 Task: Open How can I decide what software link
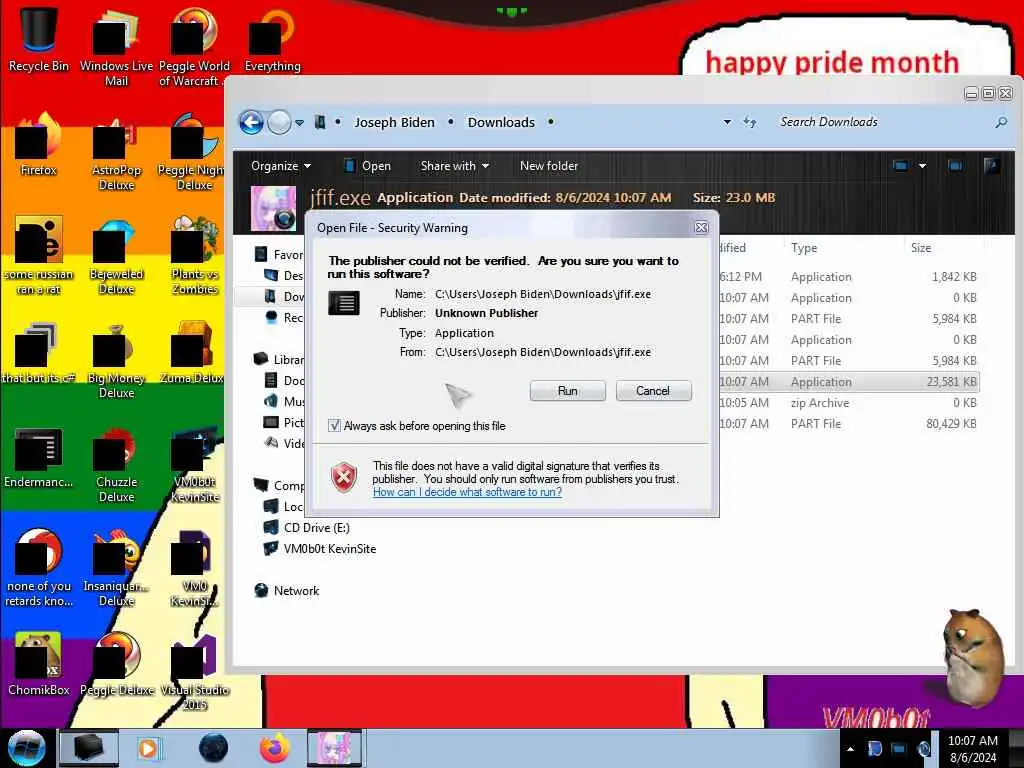pyautogui.click(x=467, y=492)
